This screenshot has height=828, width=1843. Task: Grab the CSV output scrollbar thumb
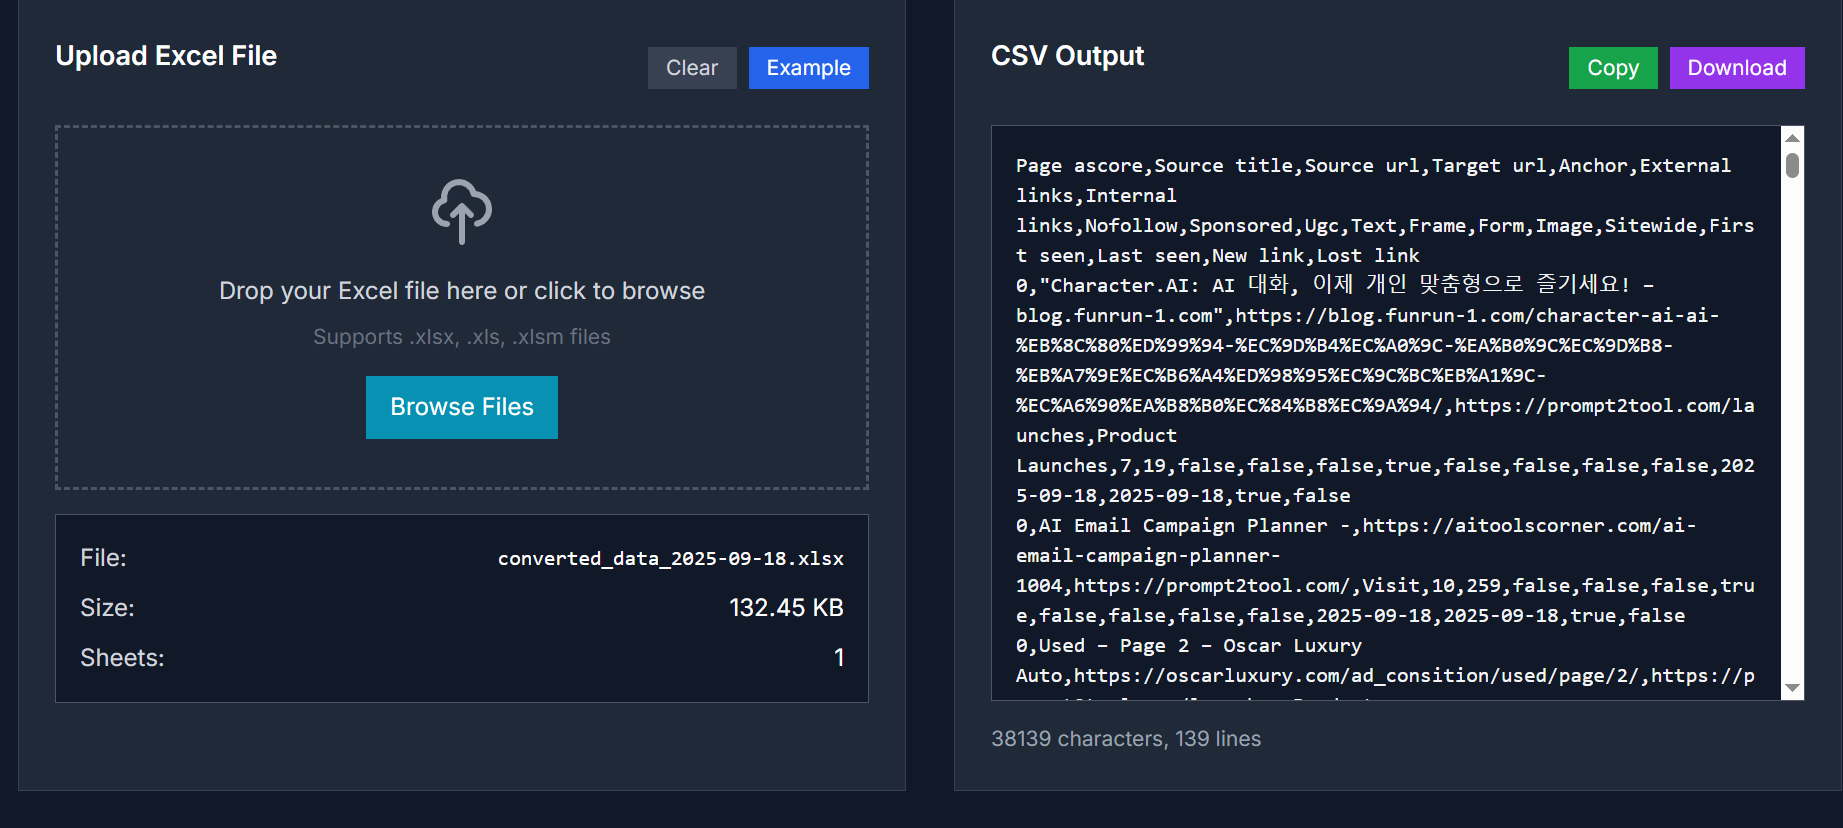click(x=1792, y=165)
